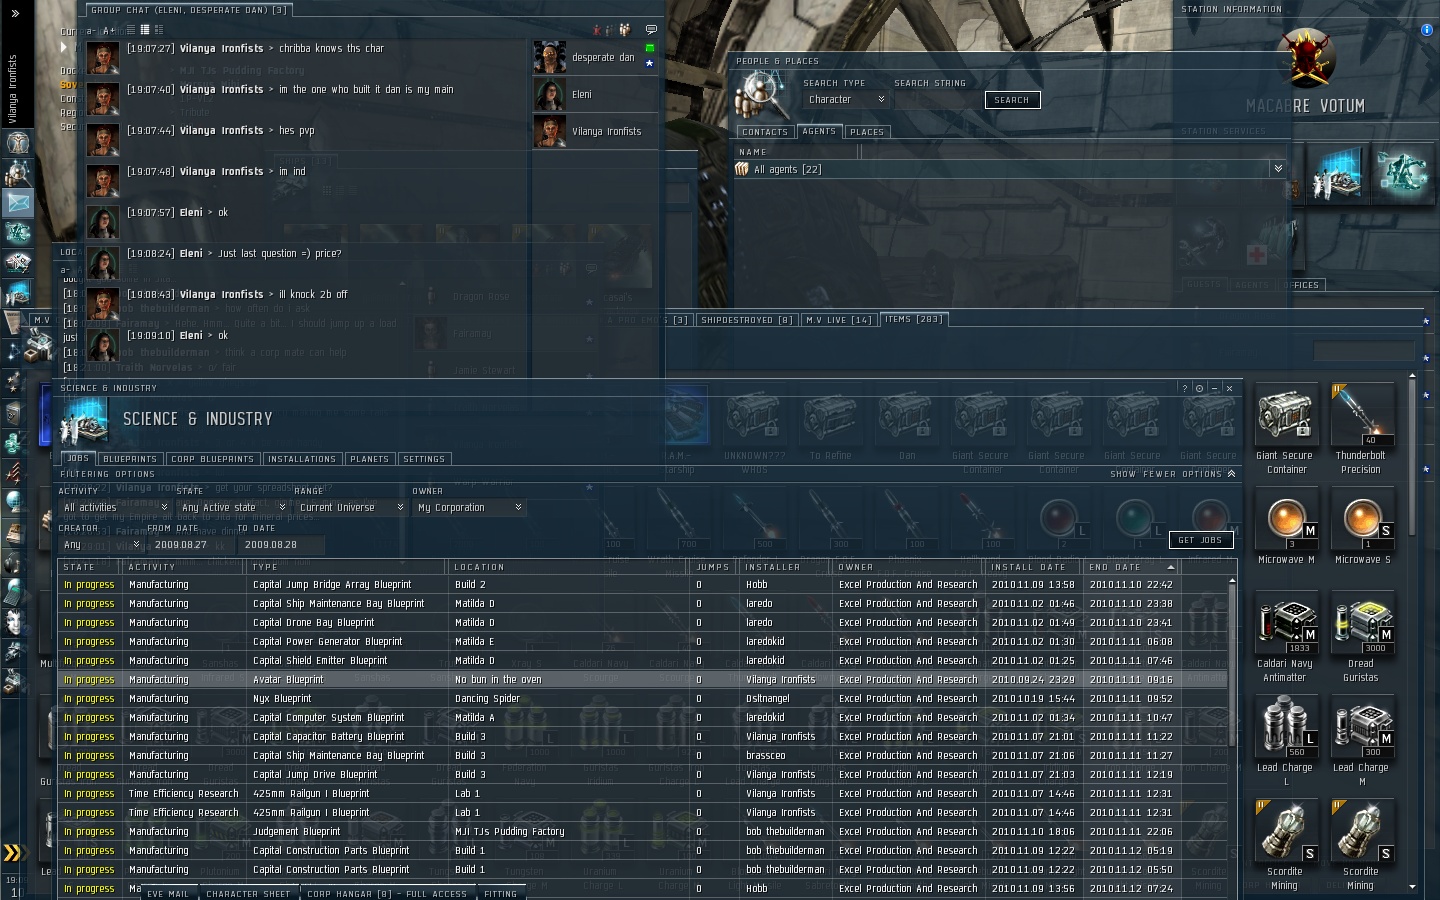This screenshot has width=1440, height=900.
Task: Open the Macabre Votum red skull logo
Action: click(x=1306, y=58)
